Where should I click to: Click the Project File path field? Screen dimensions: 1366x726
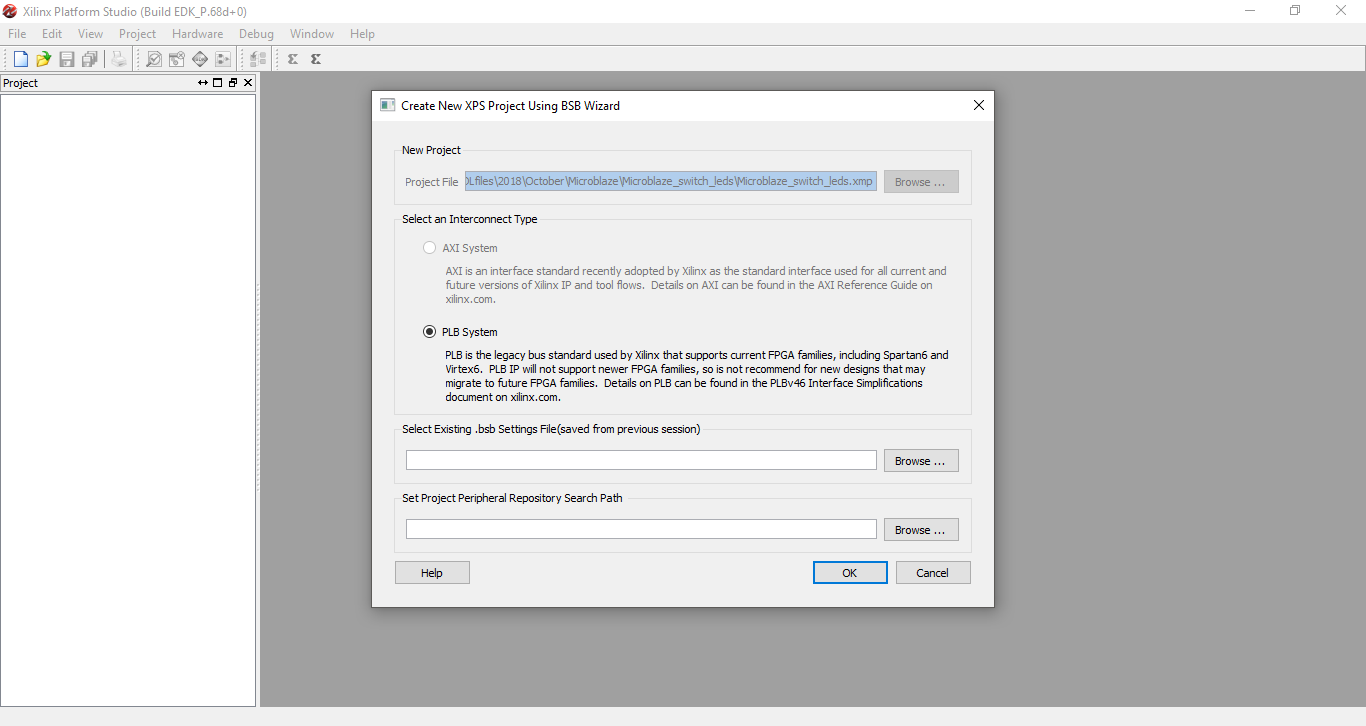tap(670, 182)
